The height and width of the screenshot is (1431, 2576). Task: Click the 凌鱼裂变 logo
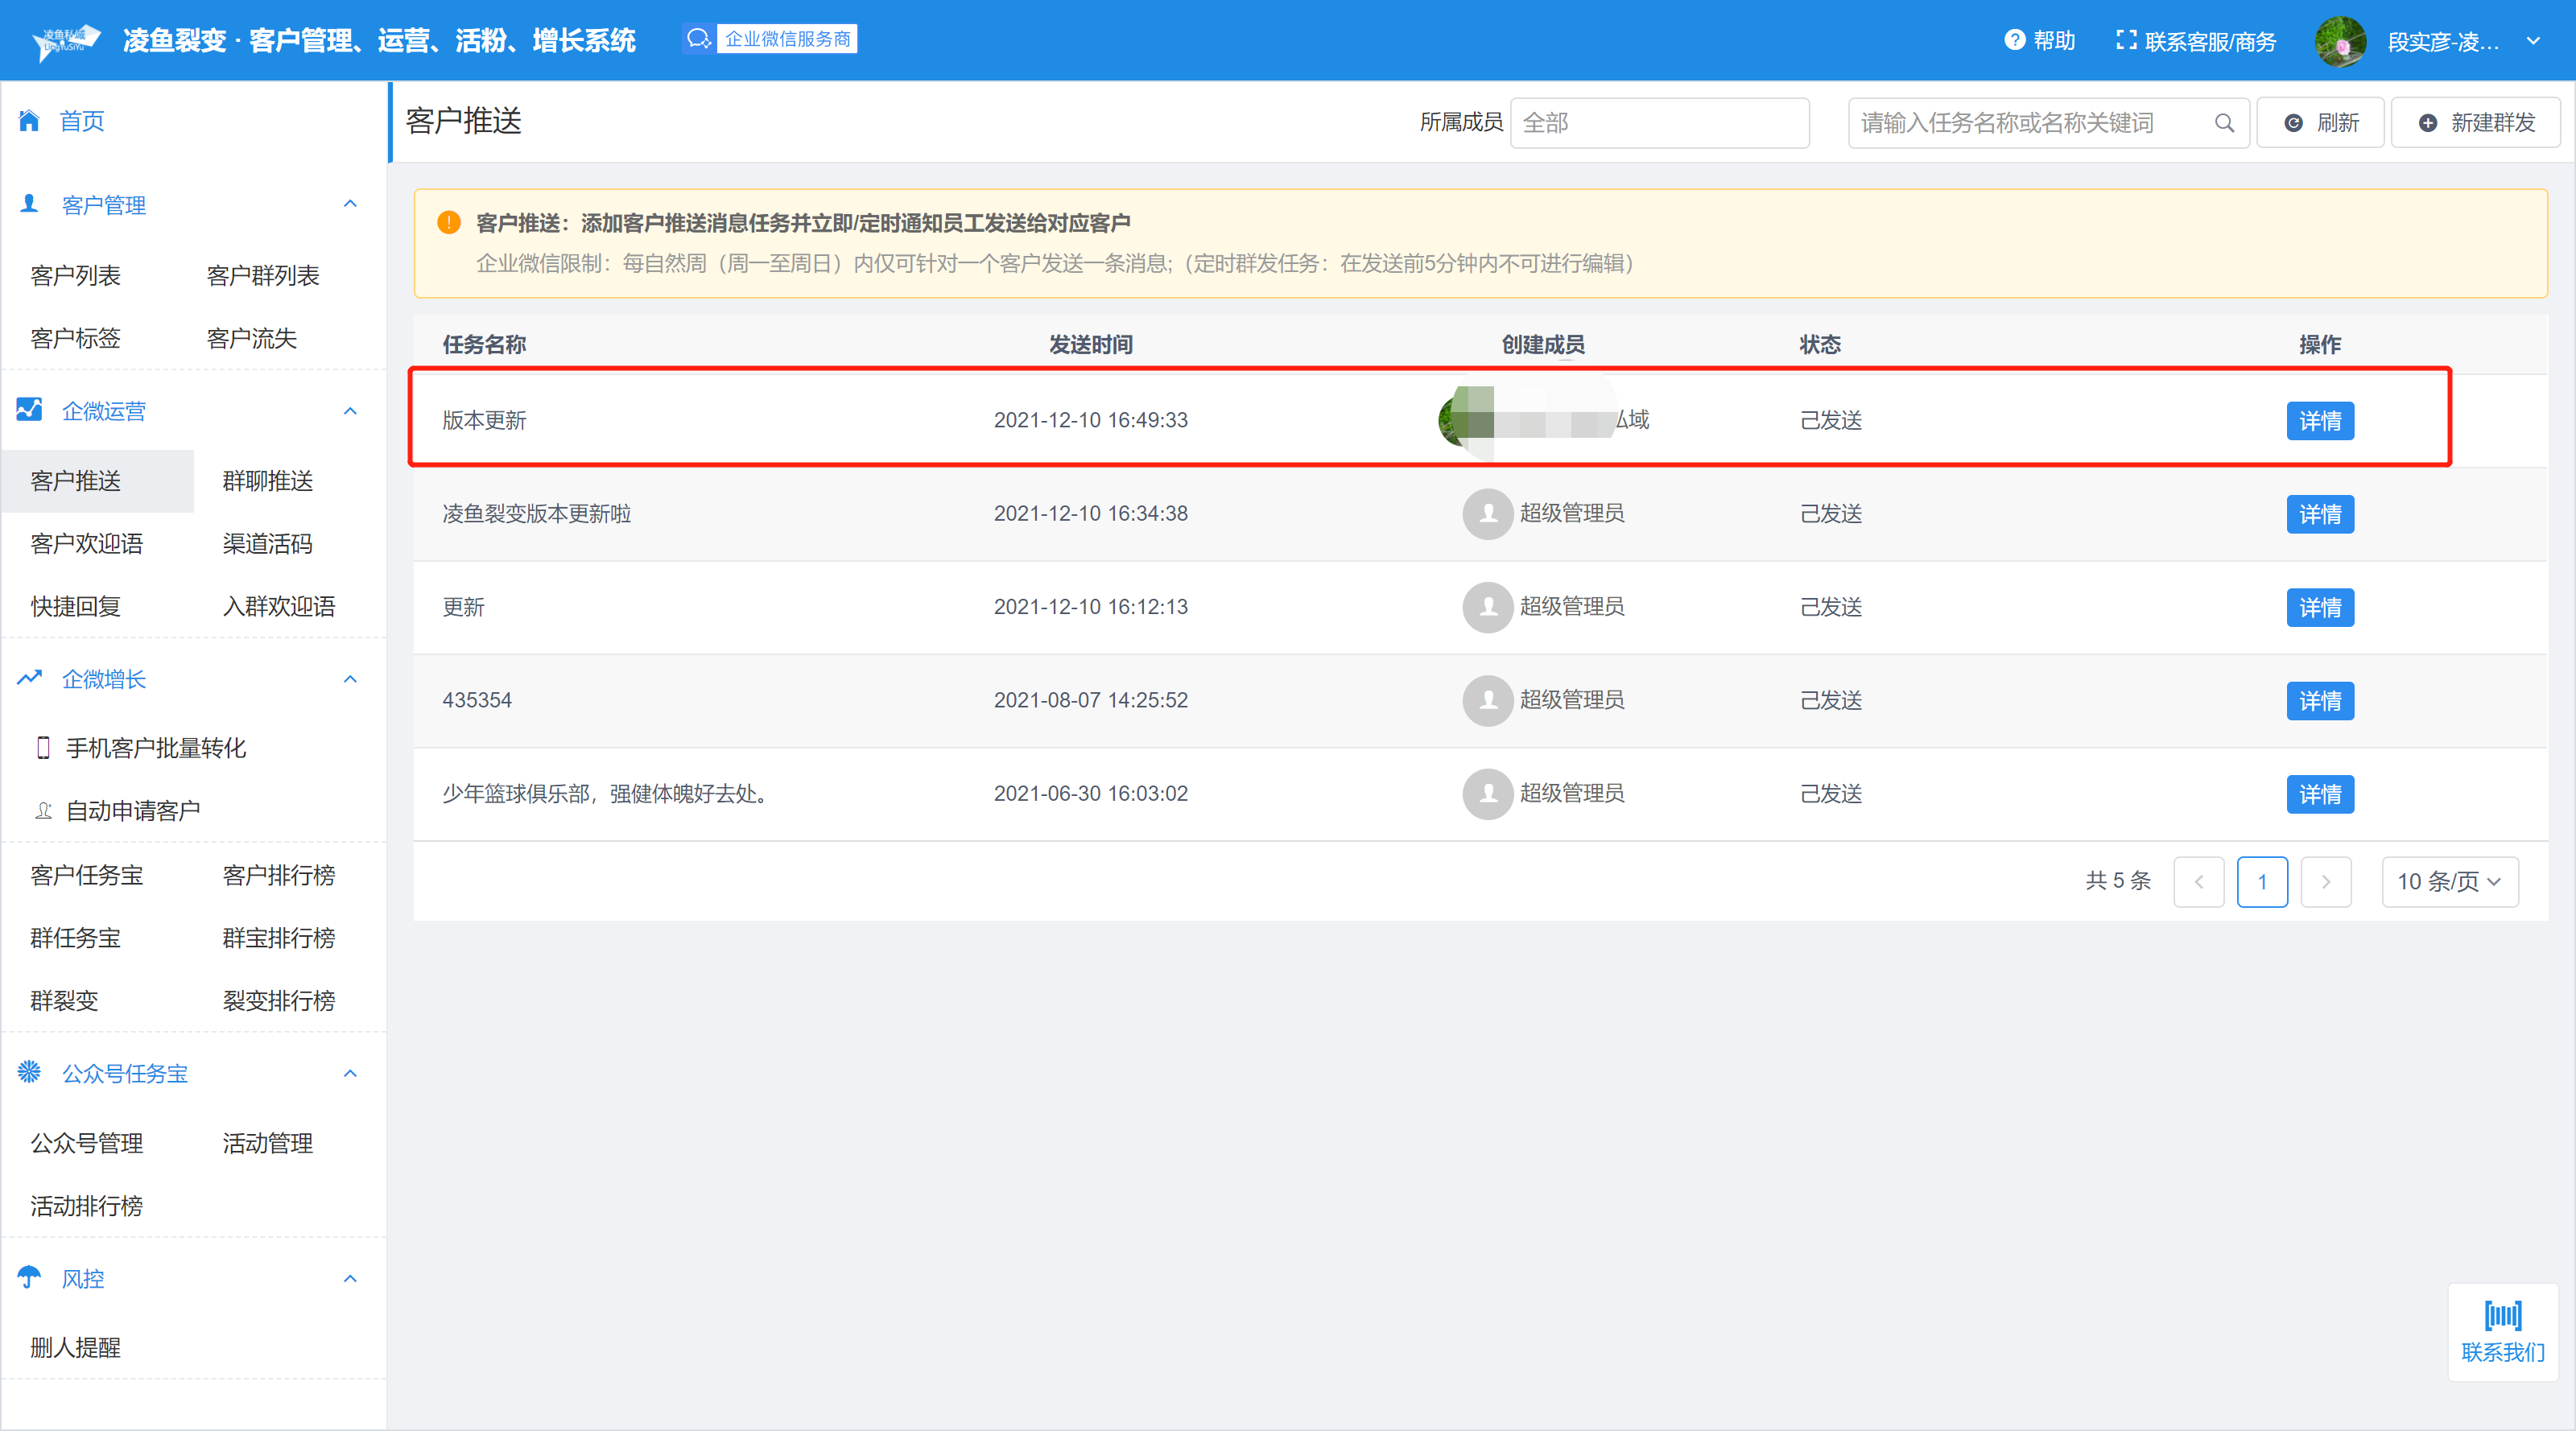click(x=65, y=41)
